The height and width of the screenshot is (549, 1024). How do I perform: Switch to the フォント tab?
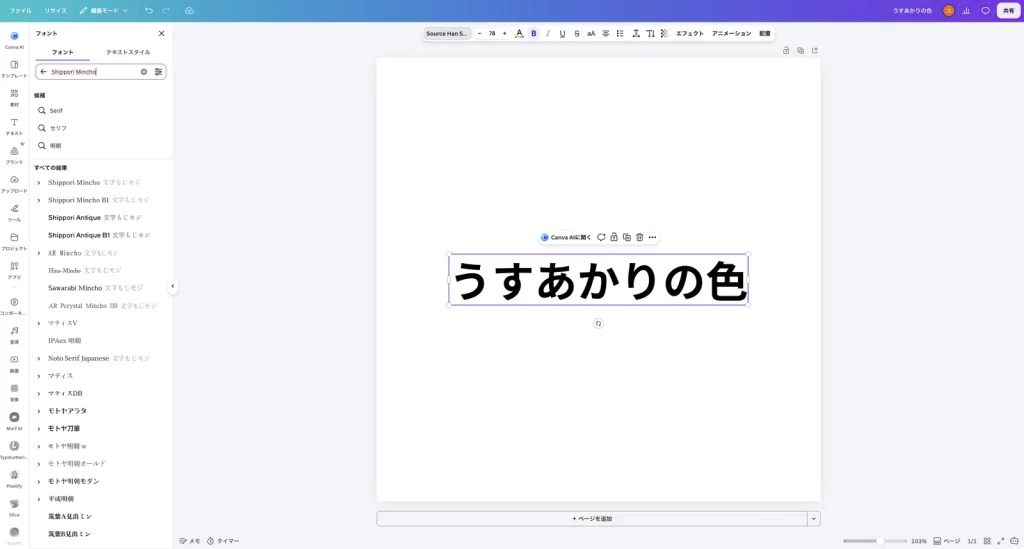(x=63, y=52)
